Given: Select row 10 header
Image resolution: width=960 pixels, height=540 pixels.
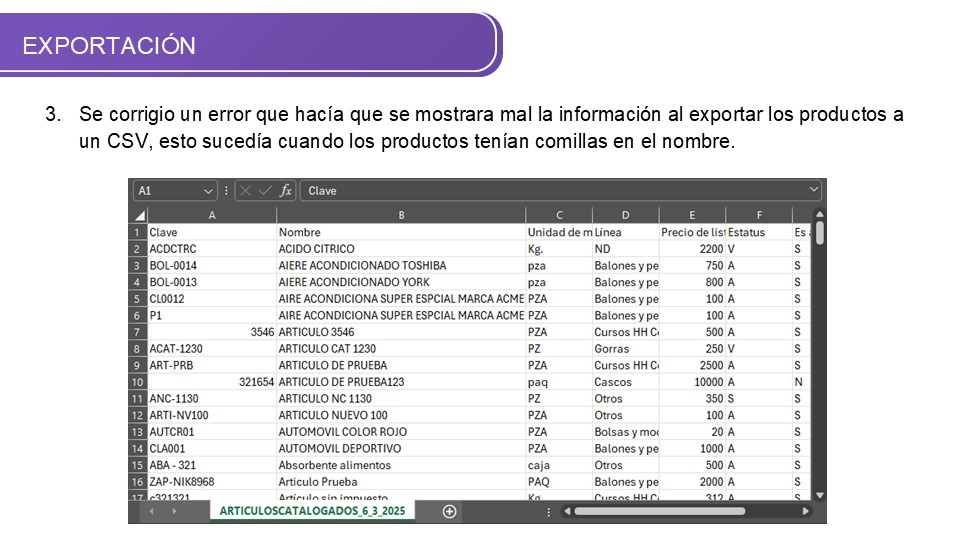Looking at the screenshot, I should pos(138,382).
